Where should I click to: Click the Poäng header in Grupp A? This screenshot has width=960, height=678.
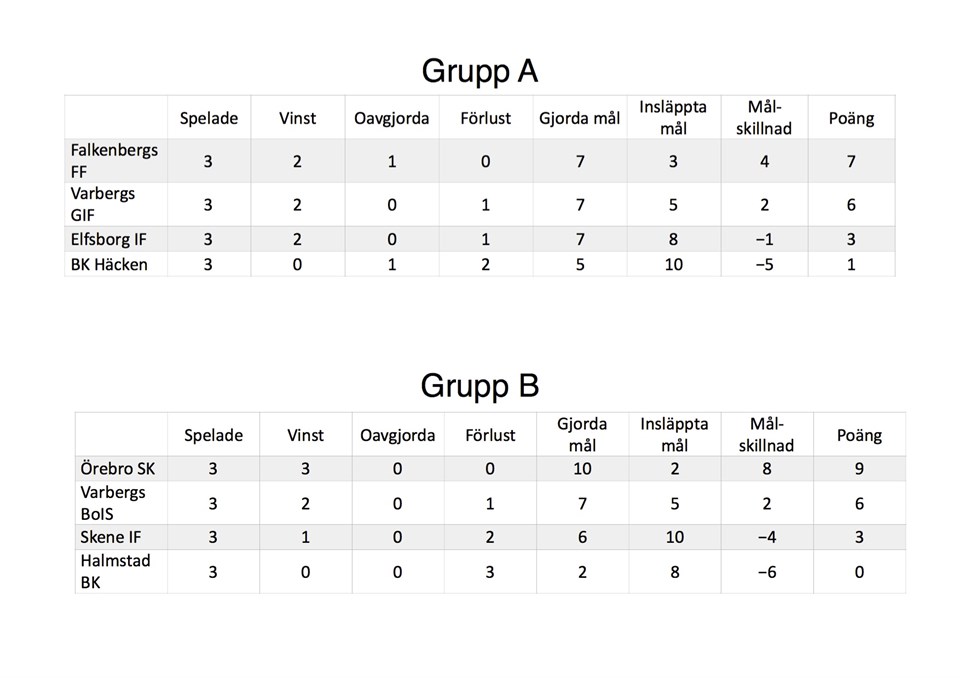[851, 118]
